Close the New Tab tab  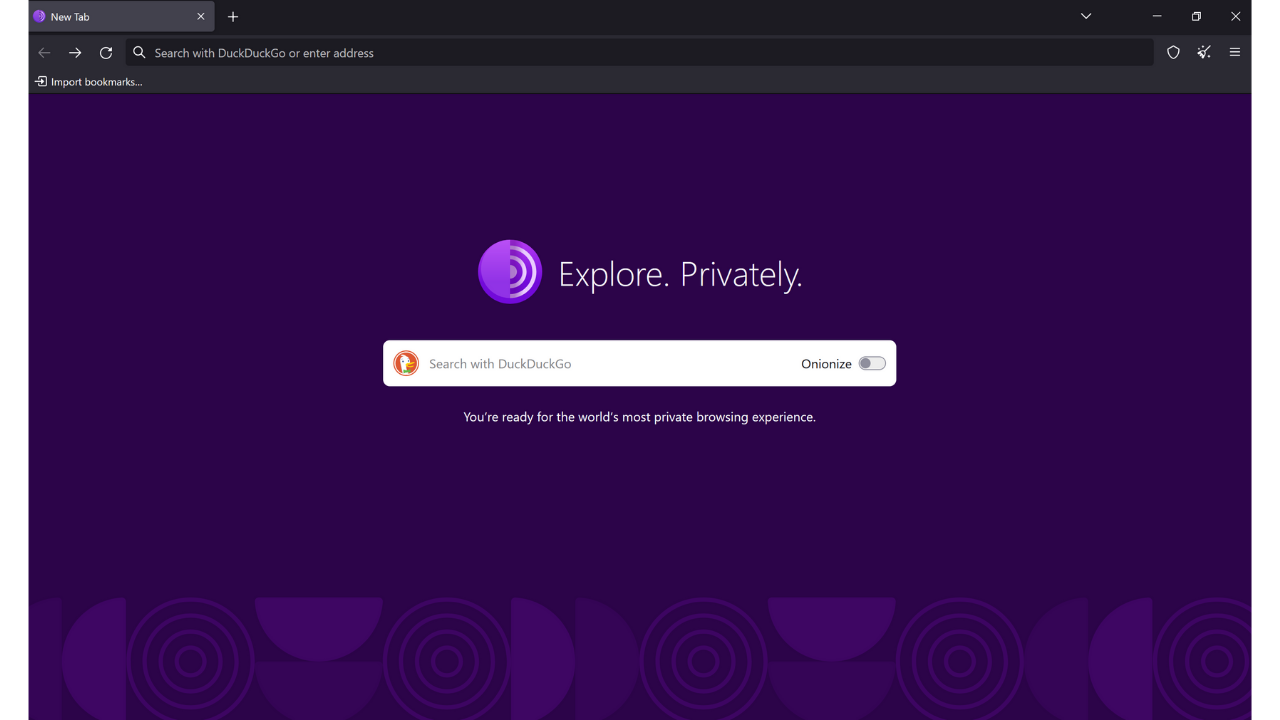200,16
